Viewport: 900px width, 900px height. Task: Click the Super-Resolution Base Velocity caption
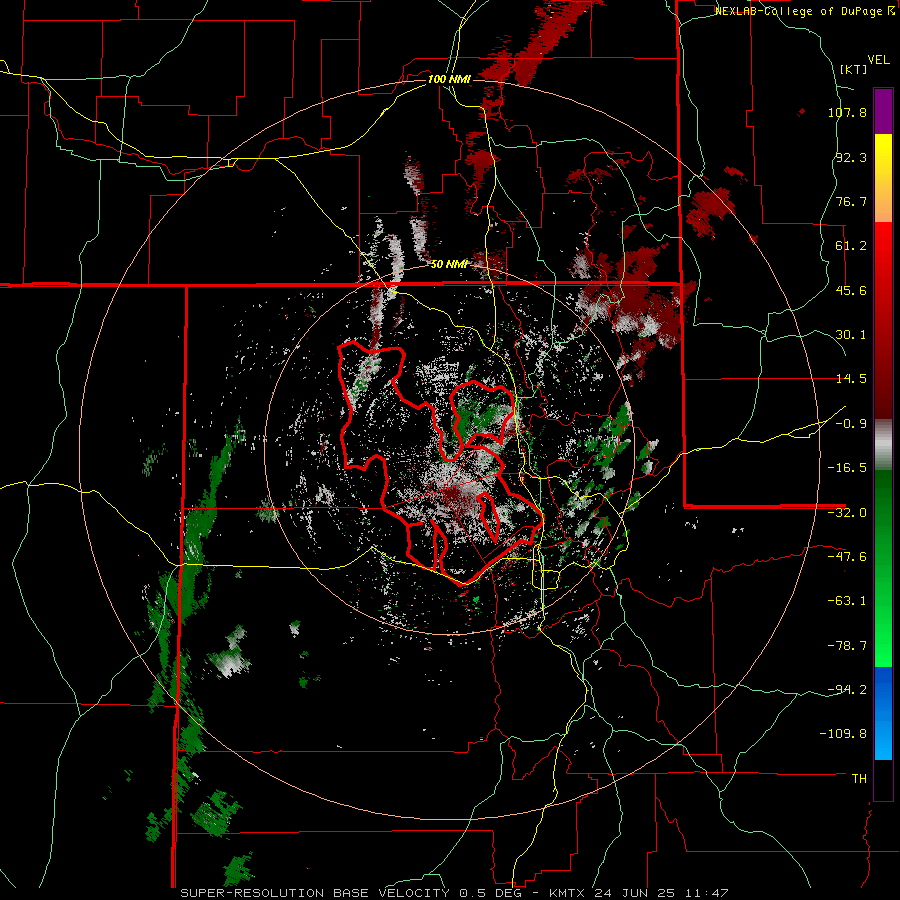click(454, 893)
